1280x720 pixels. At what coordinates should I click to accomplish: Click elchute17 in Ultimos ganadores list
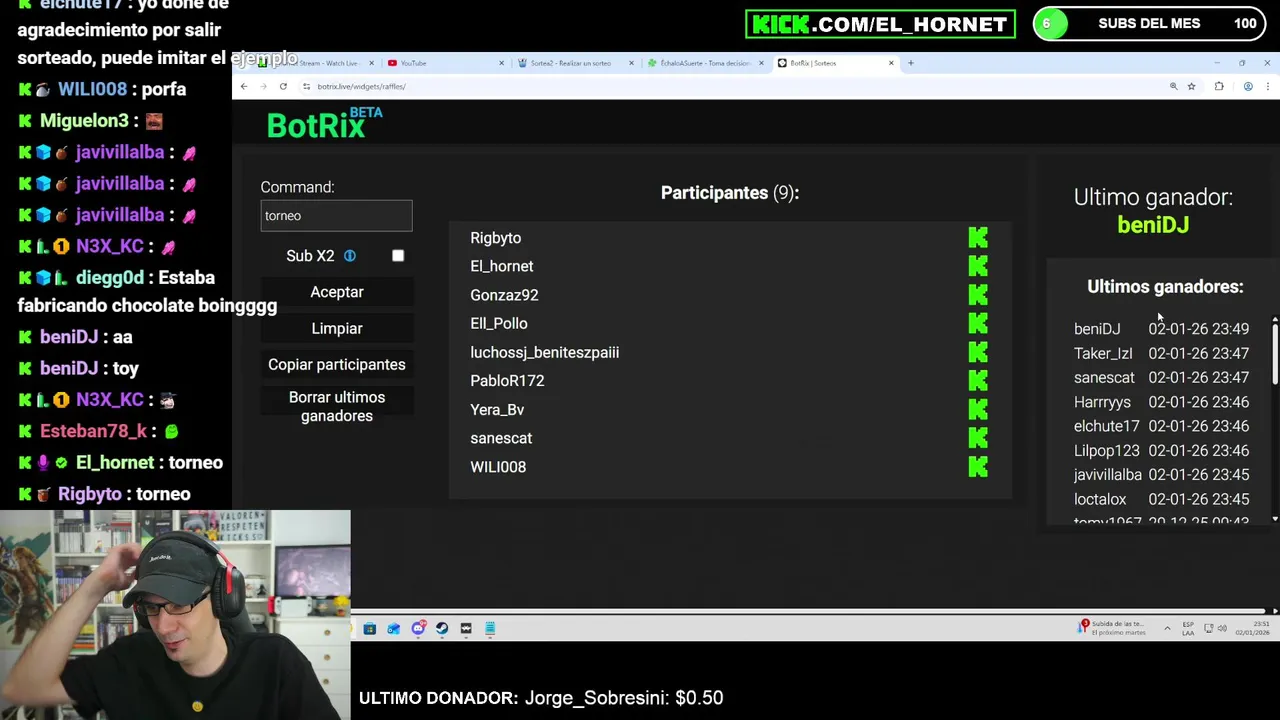point(1106,426)
